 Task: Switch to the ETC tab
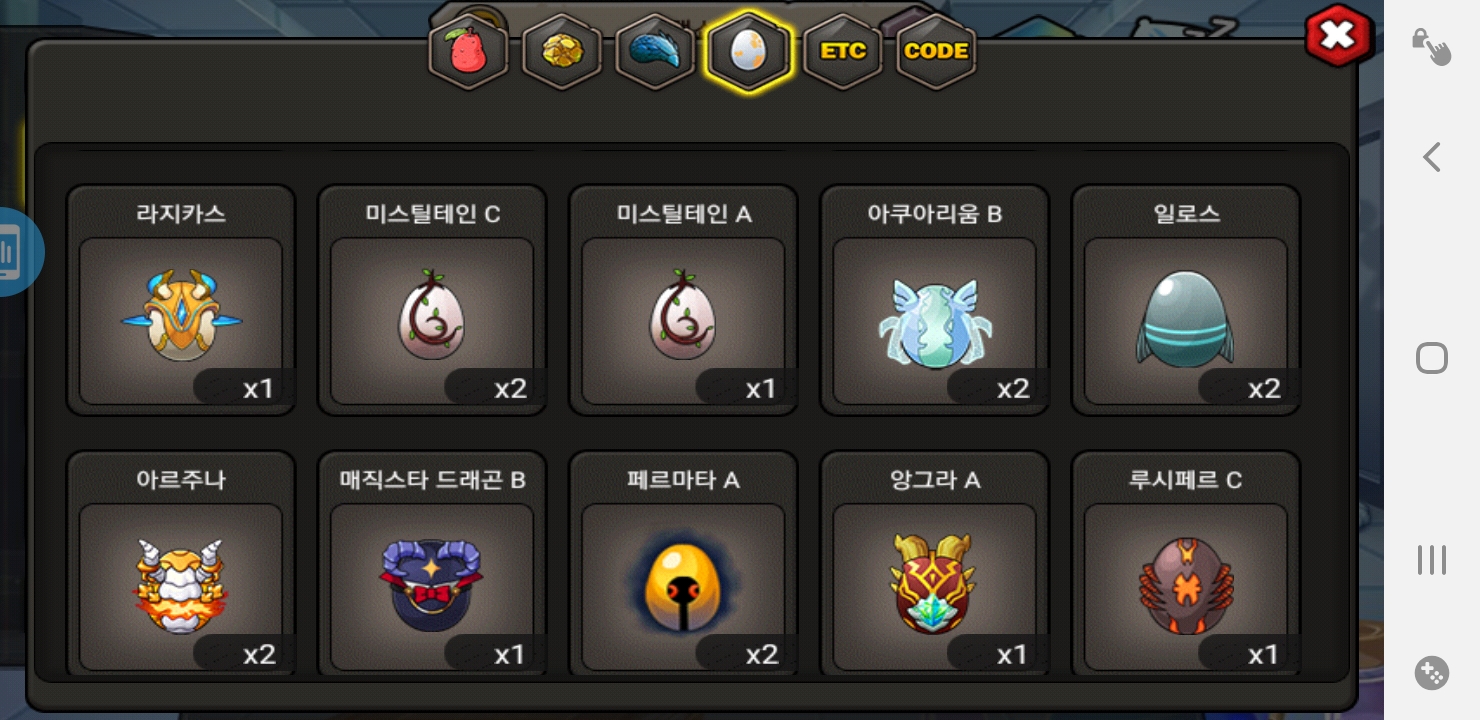coord(843,51)
